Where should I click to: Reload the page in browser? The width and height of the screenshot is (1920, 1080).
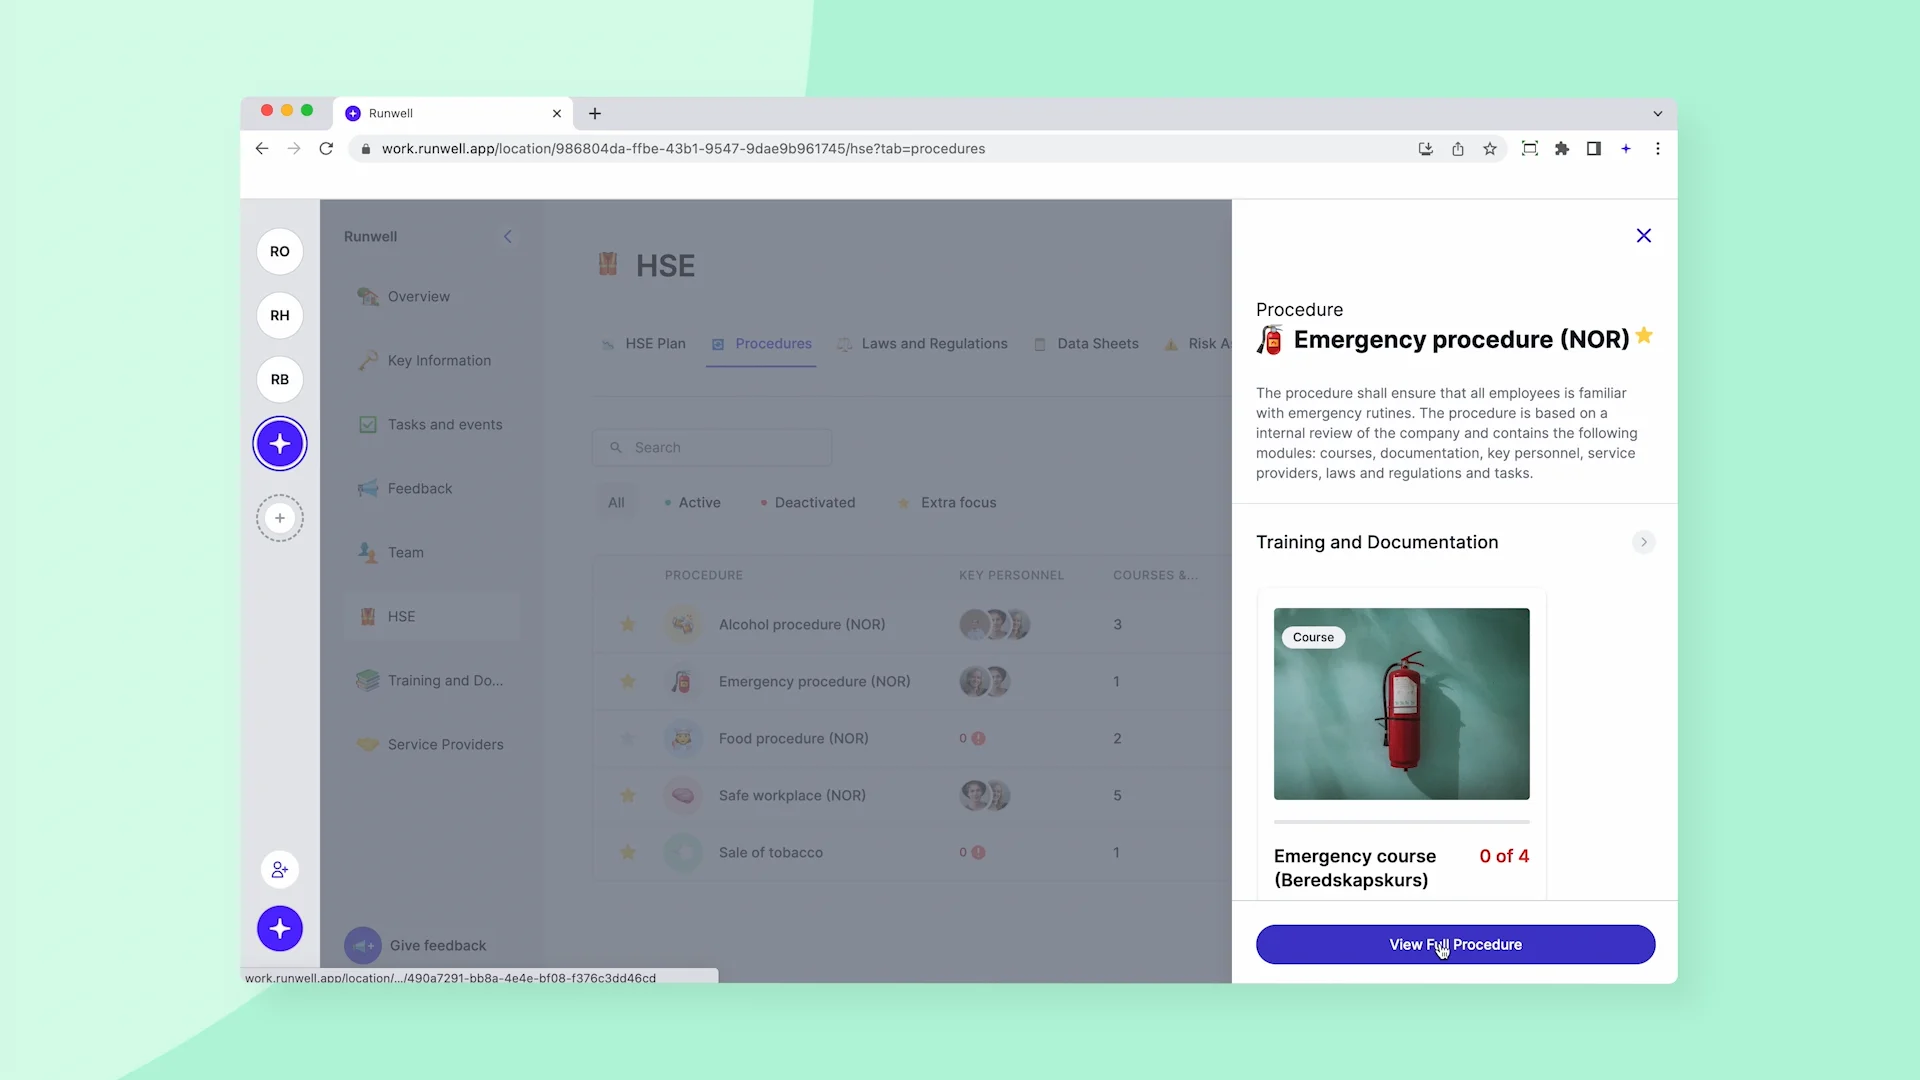click(x=326, y=149)
